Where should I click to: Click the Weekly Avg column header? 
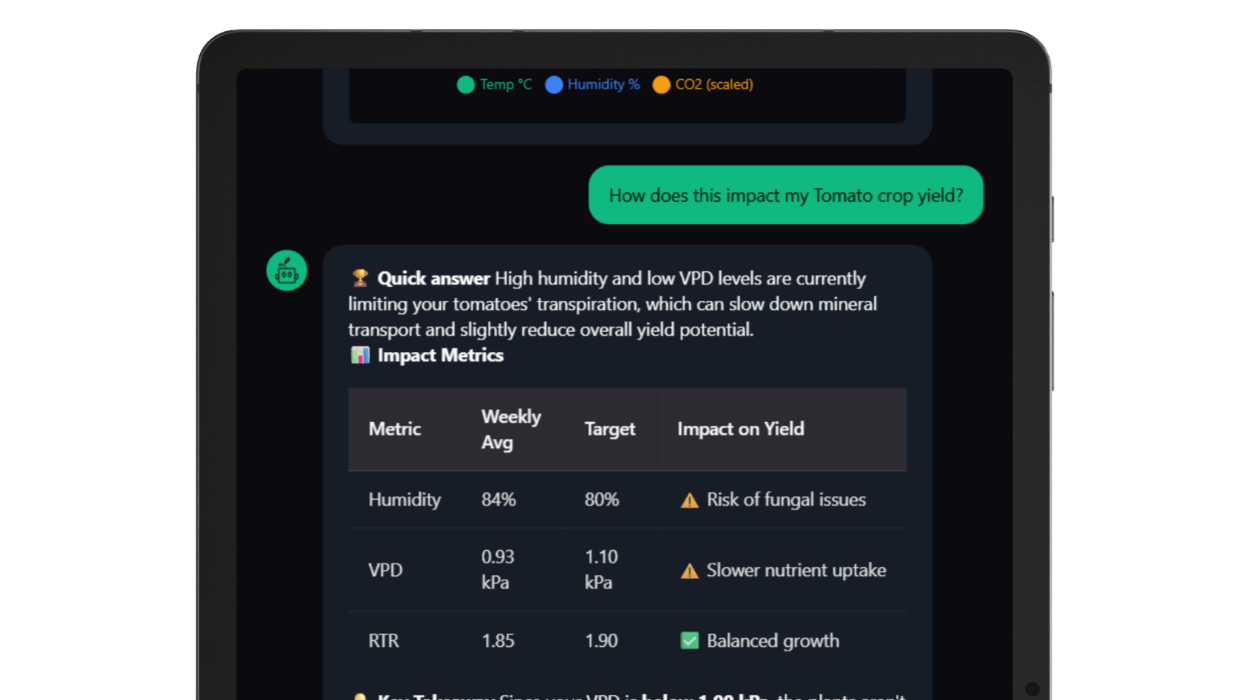(511, 429)
